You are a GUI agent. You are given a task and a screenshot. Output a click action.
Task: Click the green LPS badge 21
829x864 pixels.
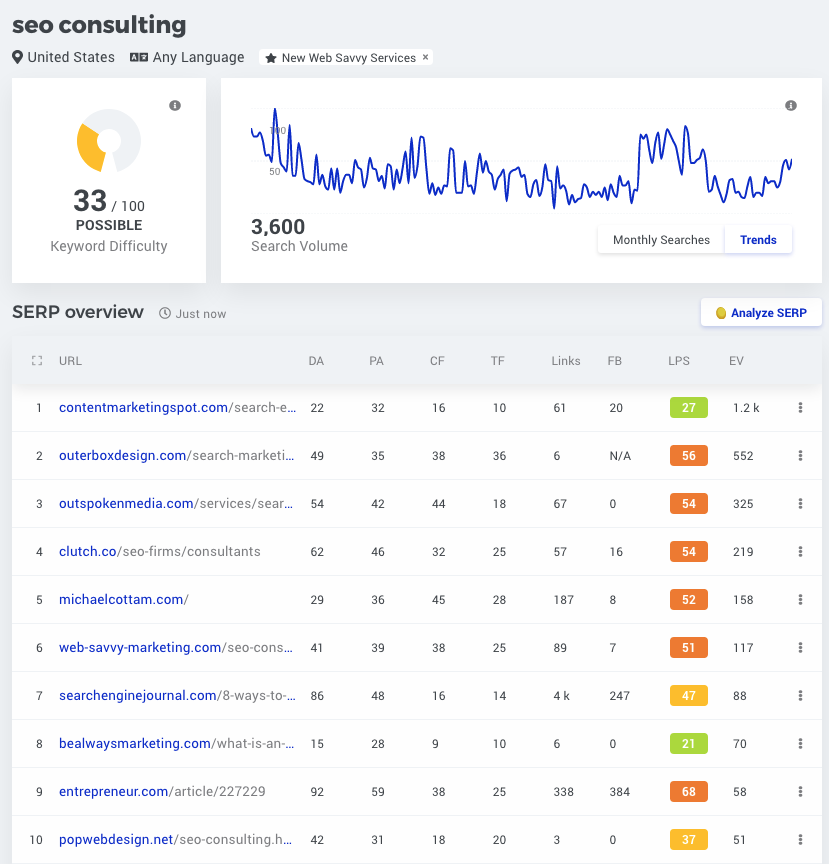(x=688, y=743)
